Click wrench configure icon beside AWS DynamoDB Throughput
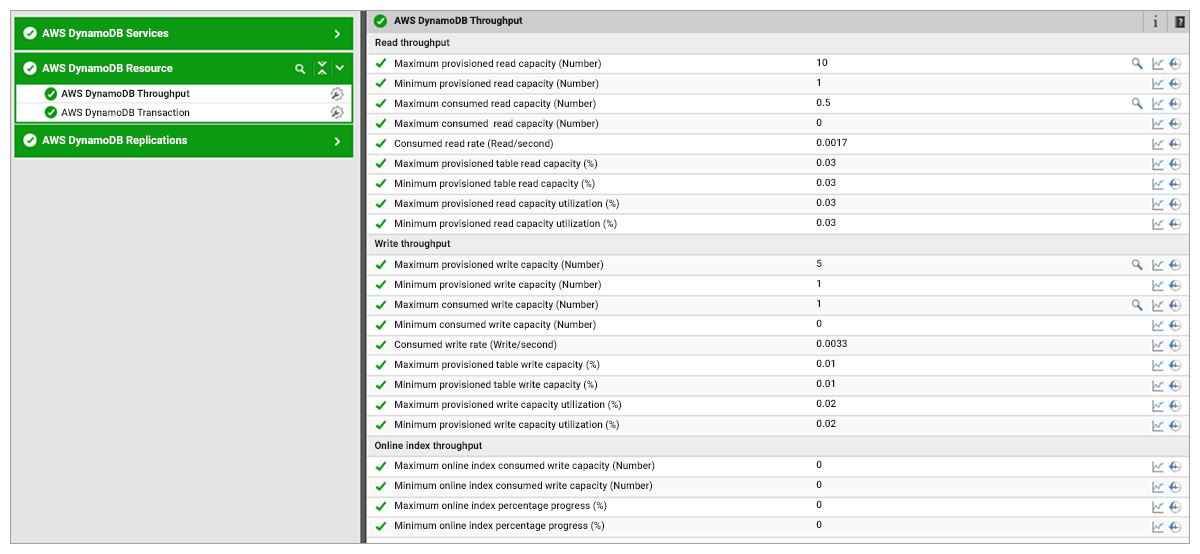This screenshot has height=554, width=1200. (337, 94)
